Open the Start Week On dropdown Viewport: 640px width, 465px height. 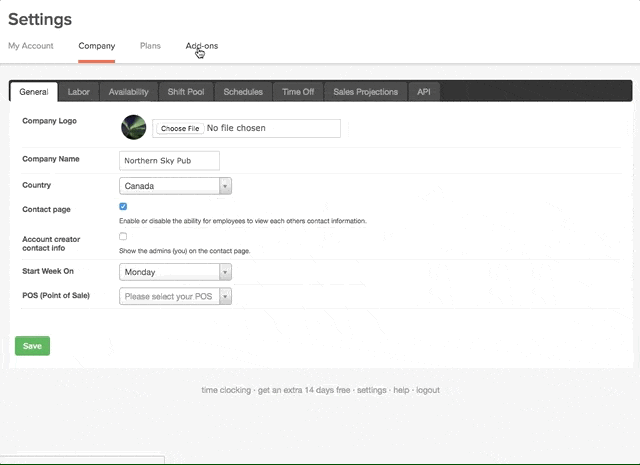tap(176, 272)
